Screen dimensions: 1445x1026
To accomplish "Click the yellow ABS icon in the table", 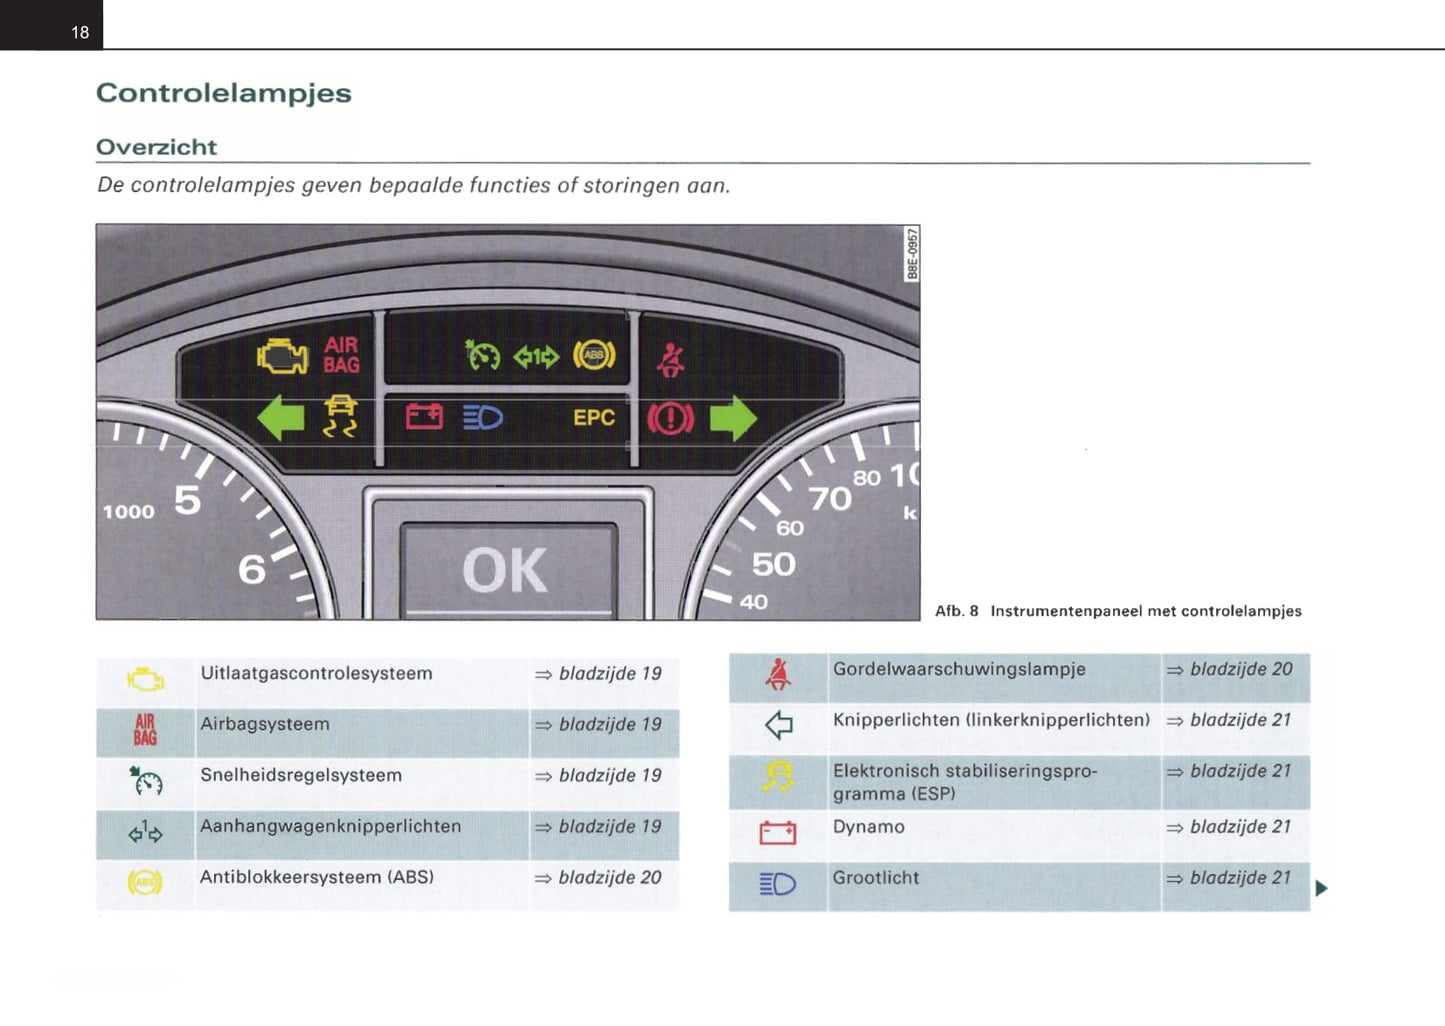I will pyautogui.click(x=145, y=882).
